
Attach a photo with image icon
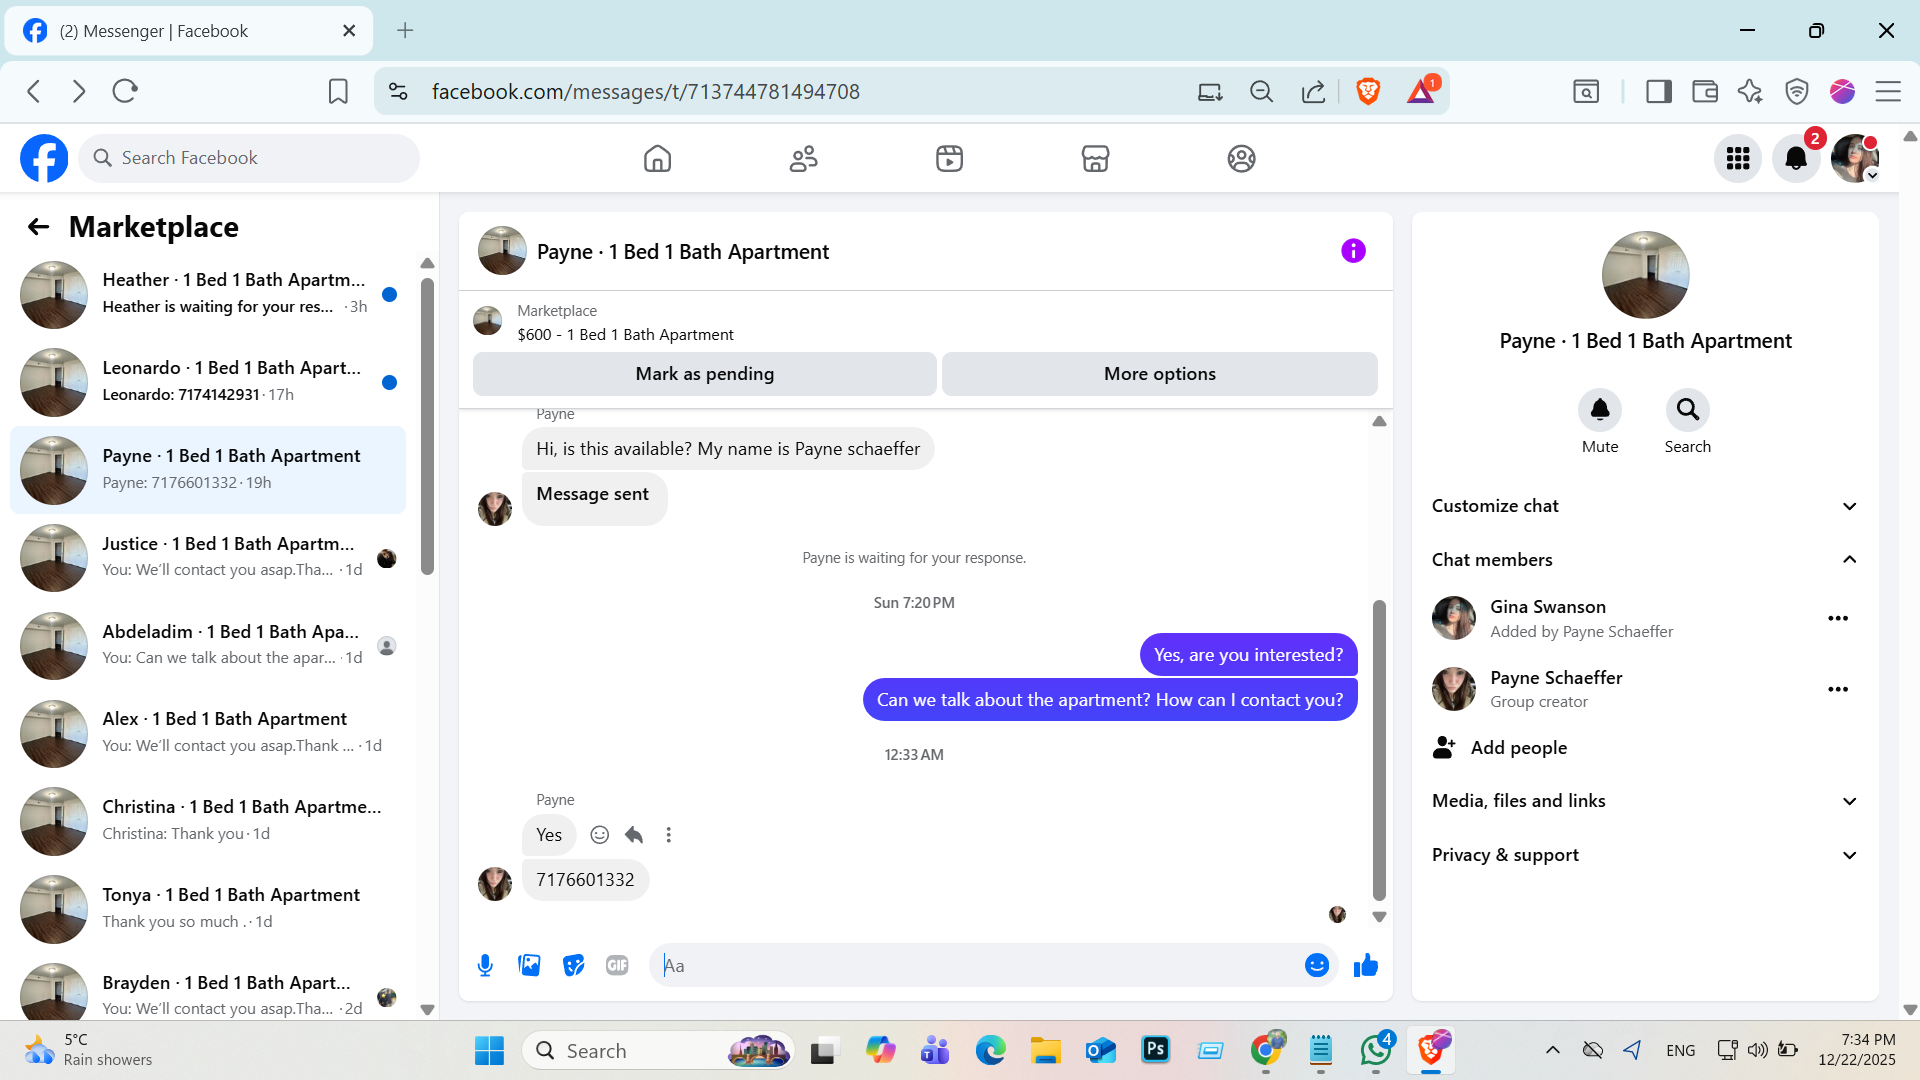click(529, 965)
